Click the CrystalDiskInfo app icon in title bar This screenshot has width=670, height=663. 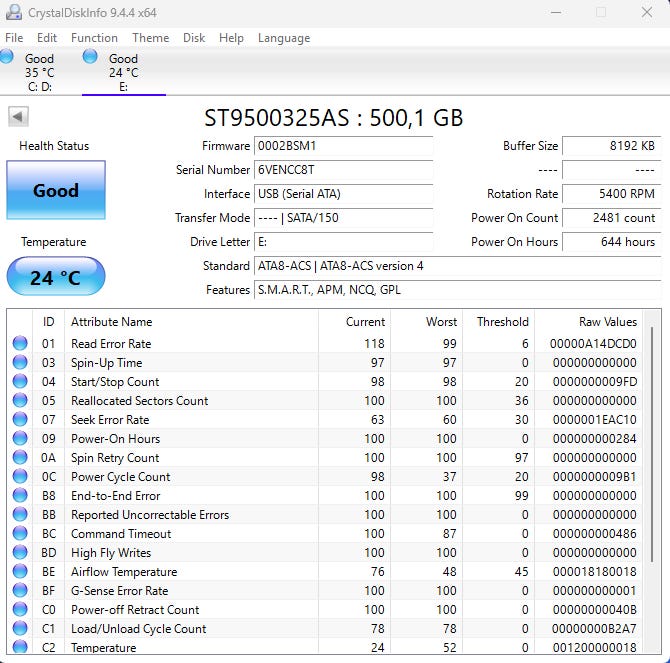[x=13, y=12]
